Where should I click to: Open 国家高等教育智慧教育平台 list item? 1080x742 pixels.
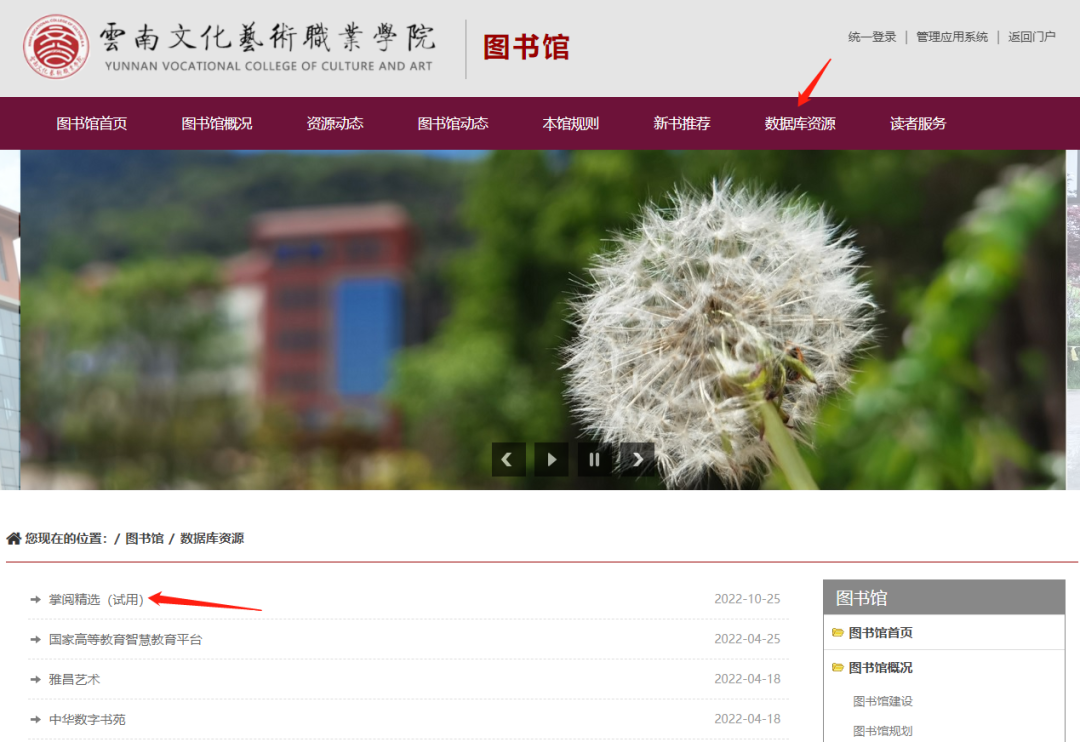click(x=125, y=639)
